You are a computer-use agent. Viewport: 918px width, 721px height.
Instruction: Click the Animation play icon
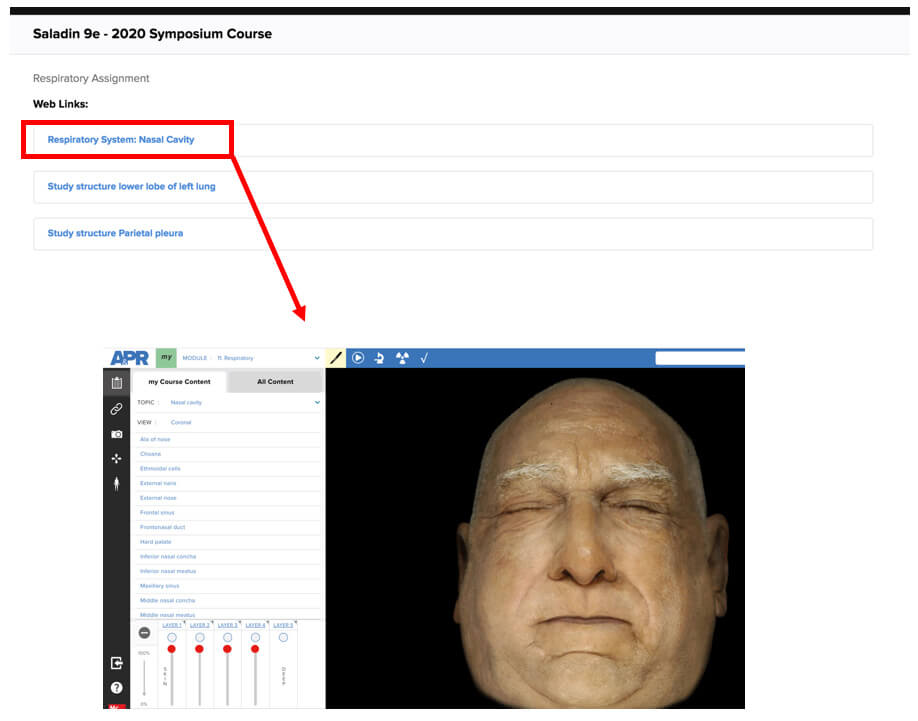click(358, 358)
